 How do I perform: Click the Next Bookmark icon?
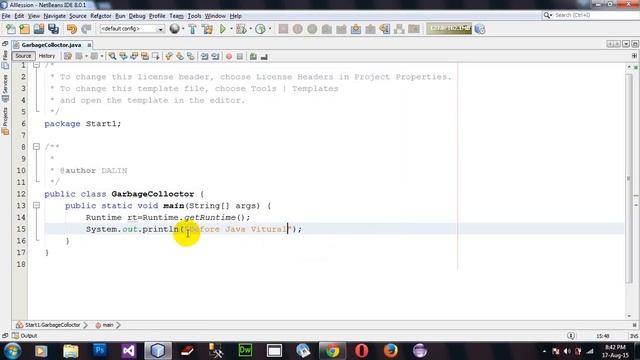point(180,56)
